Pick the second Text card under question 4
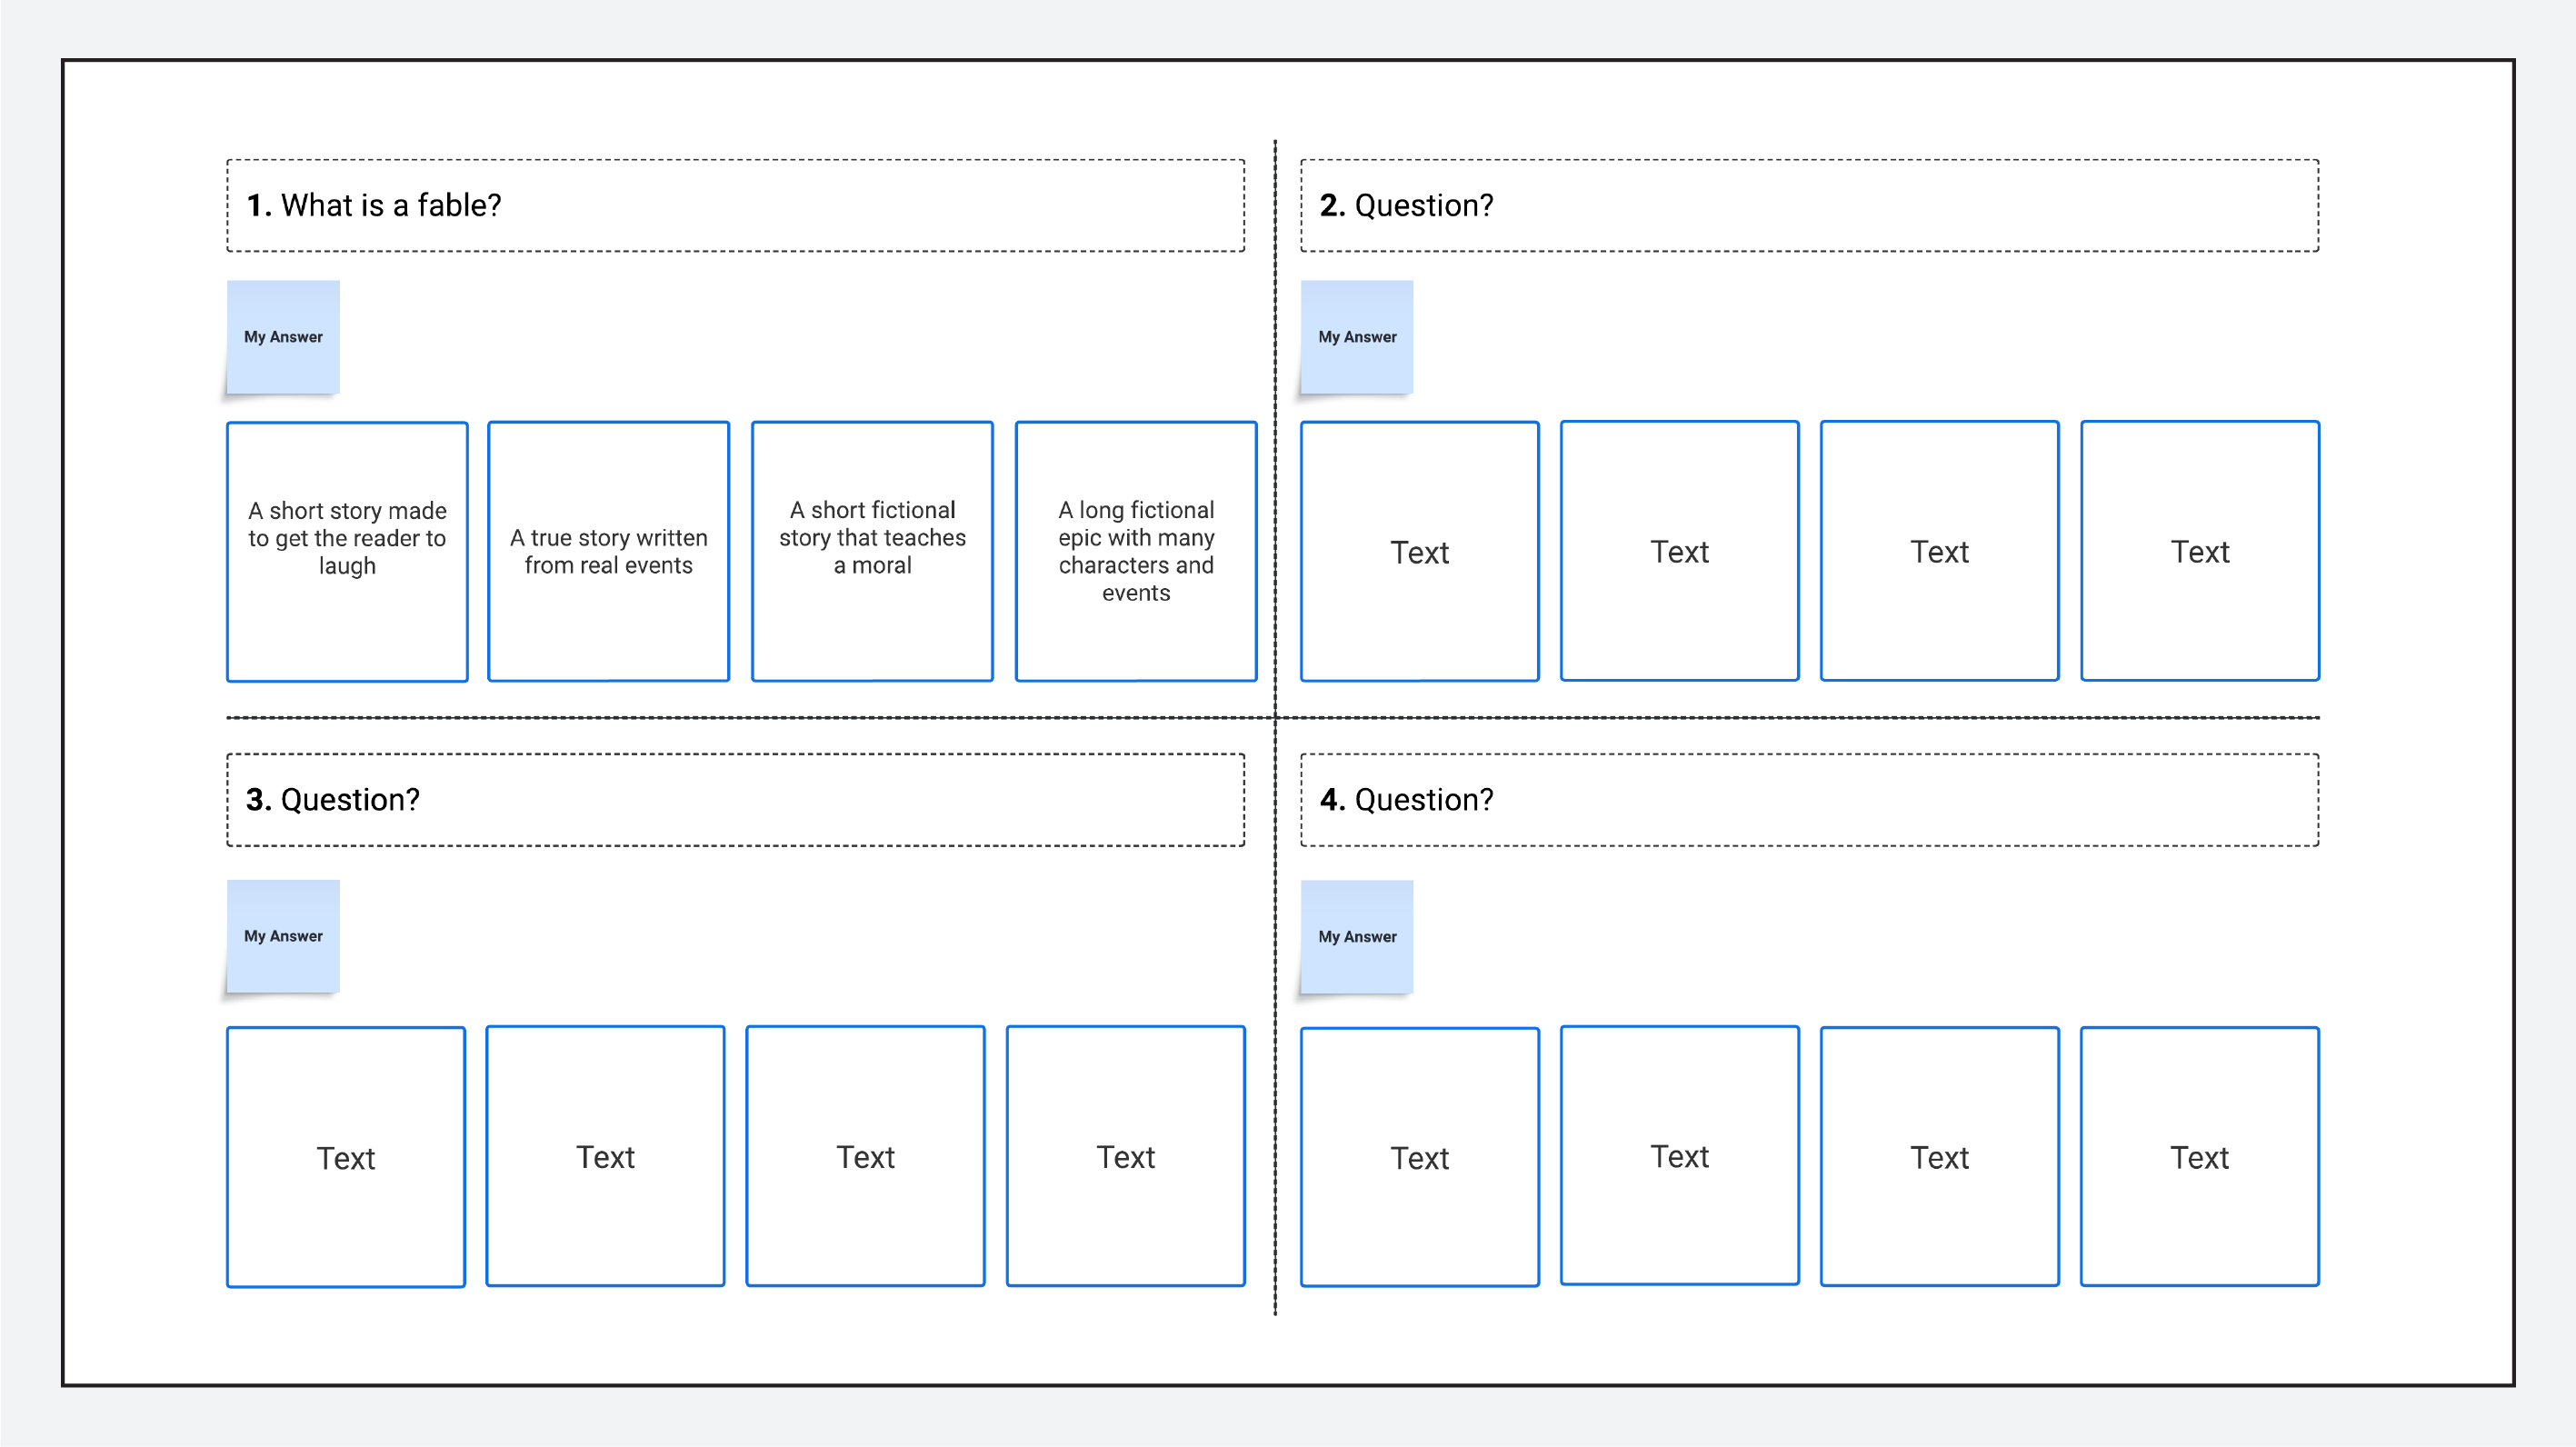2576x1447 pixels. 1680,1155
